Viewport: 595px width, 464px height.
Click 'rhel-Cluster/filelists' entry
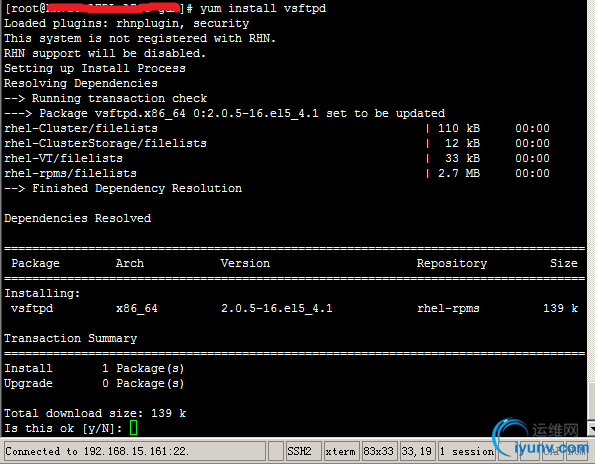tap(81, 128)
